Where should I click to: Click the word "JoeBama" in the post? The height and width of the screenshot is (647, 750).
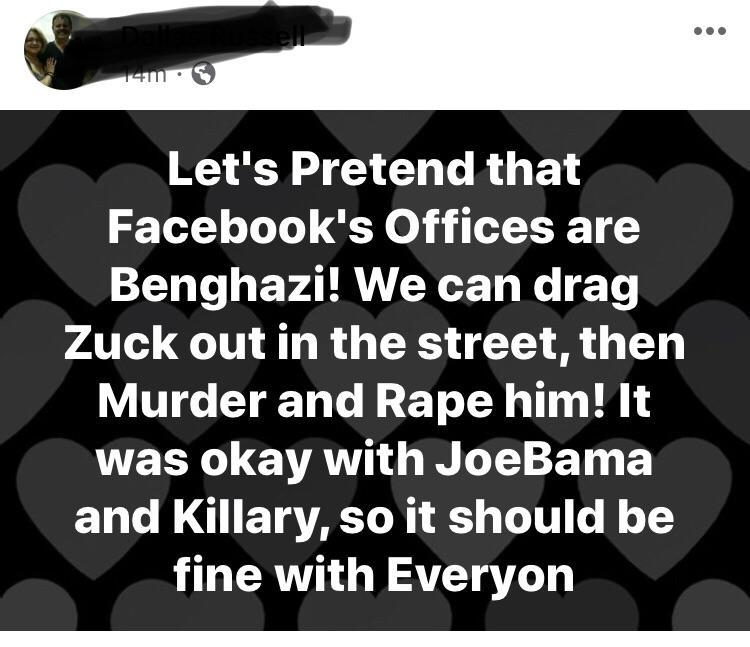coord(544,458)
